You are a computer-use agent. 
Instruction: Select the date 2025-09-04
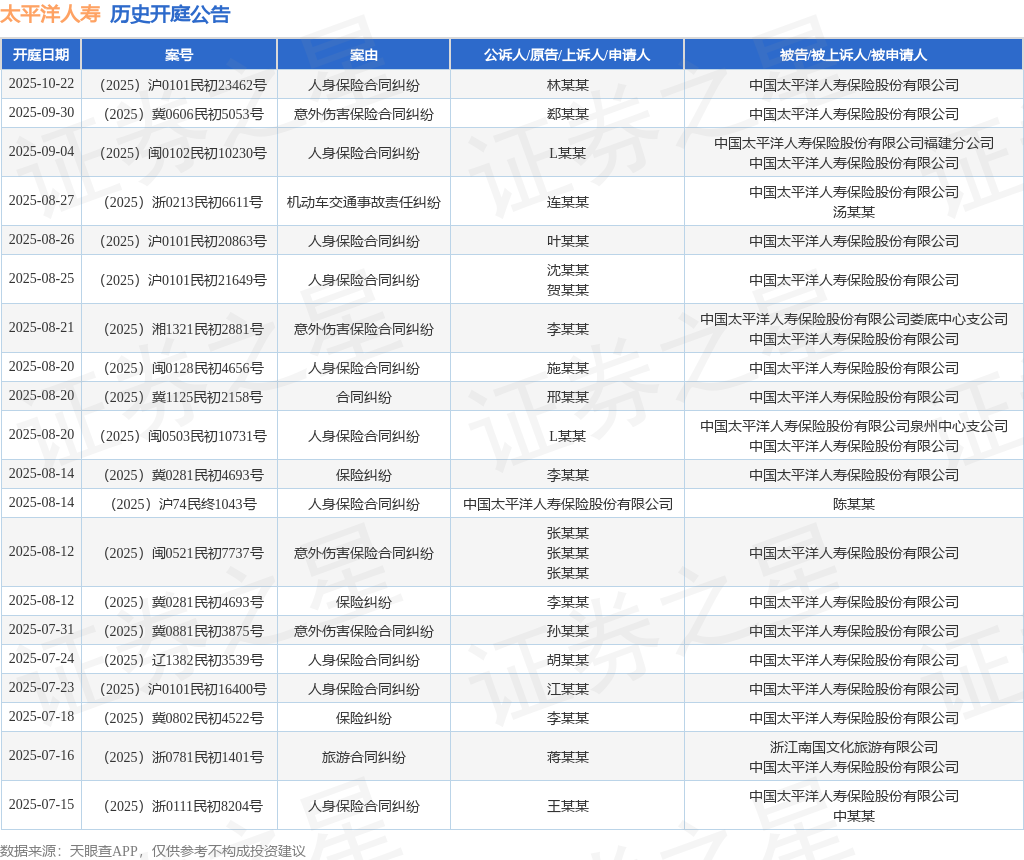[41, 151]
